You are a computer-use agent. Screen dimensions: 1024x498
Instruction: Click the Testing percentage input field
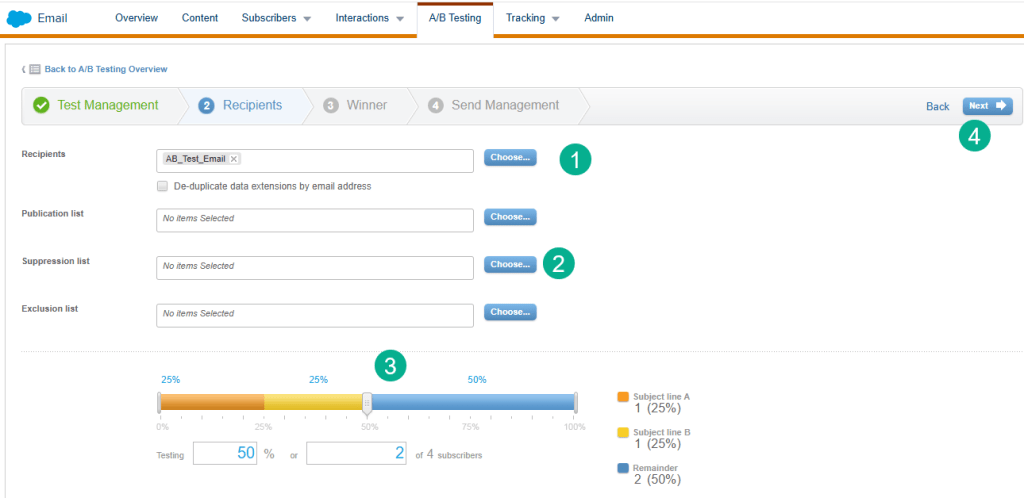pos(226,454)
